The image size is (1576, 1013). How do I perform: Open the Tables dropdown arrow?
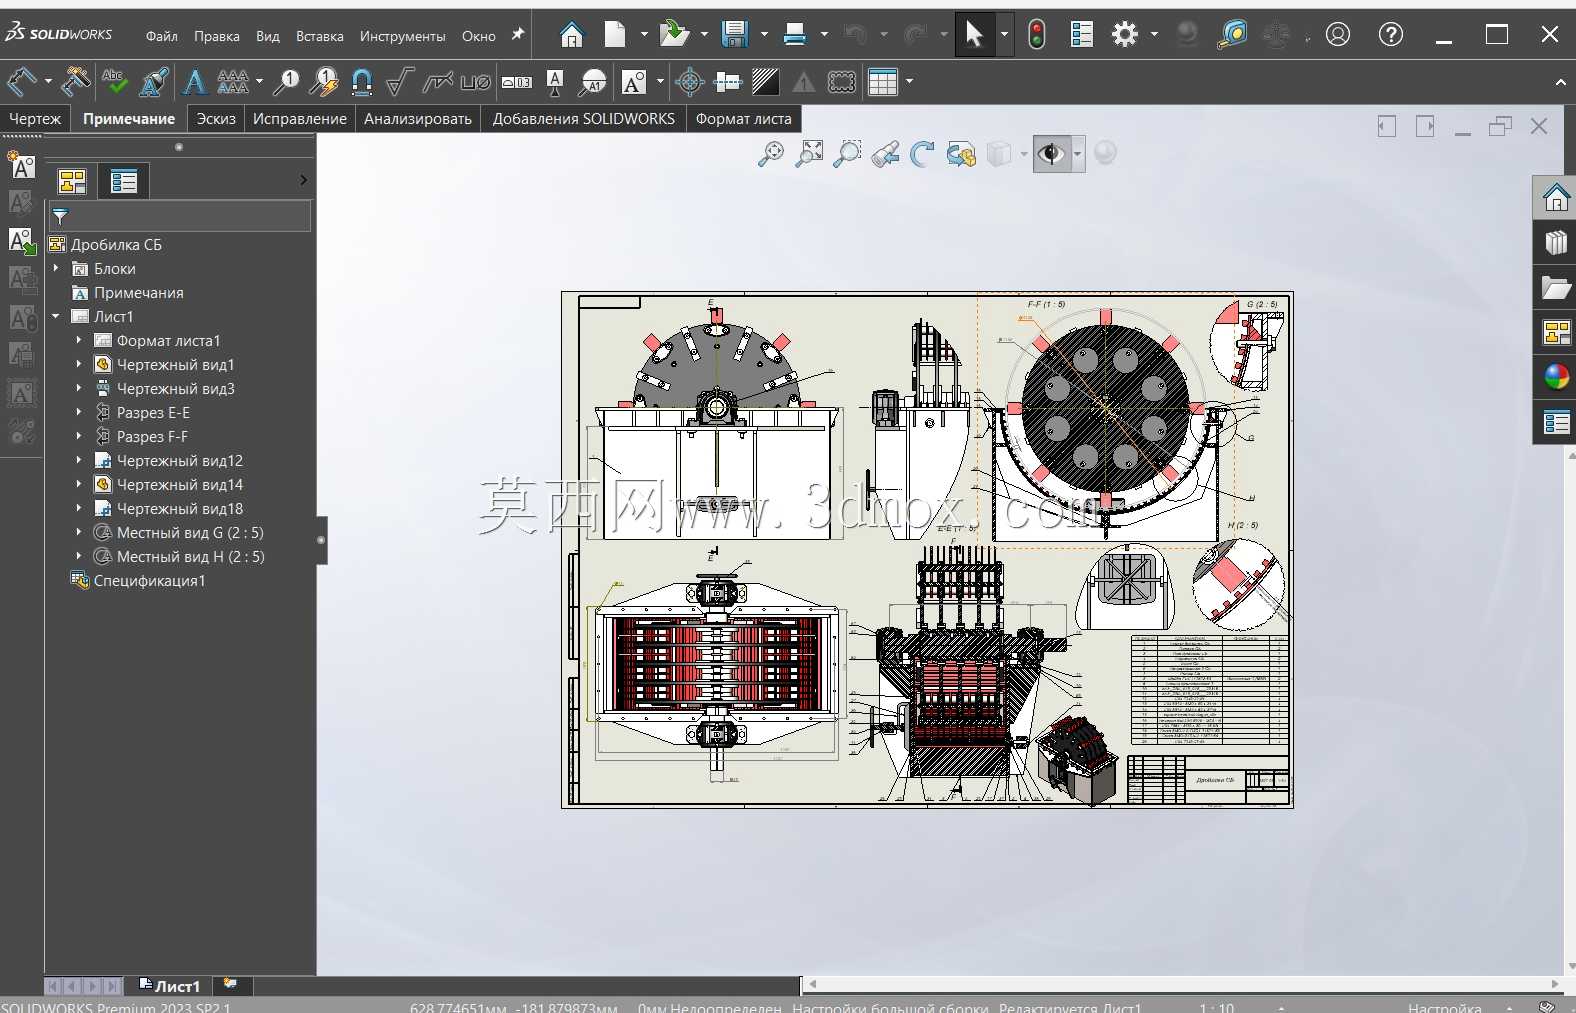point(909,82)
